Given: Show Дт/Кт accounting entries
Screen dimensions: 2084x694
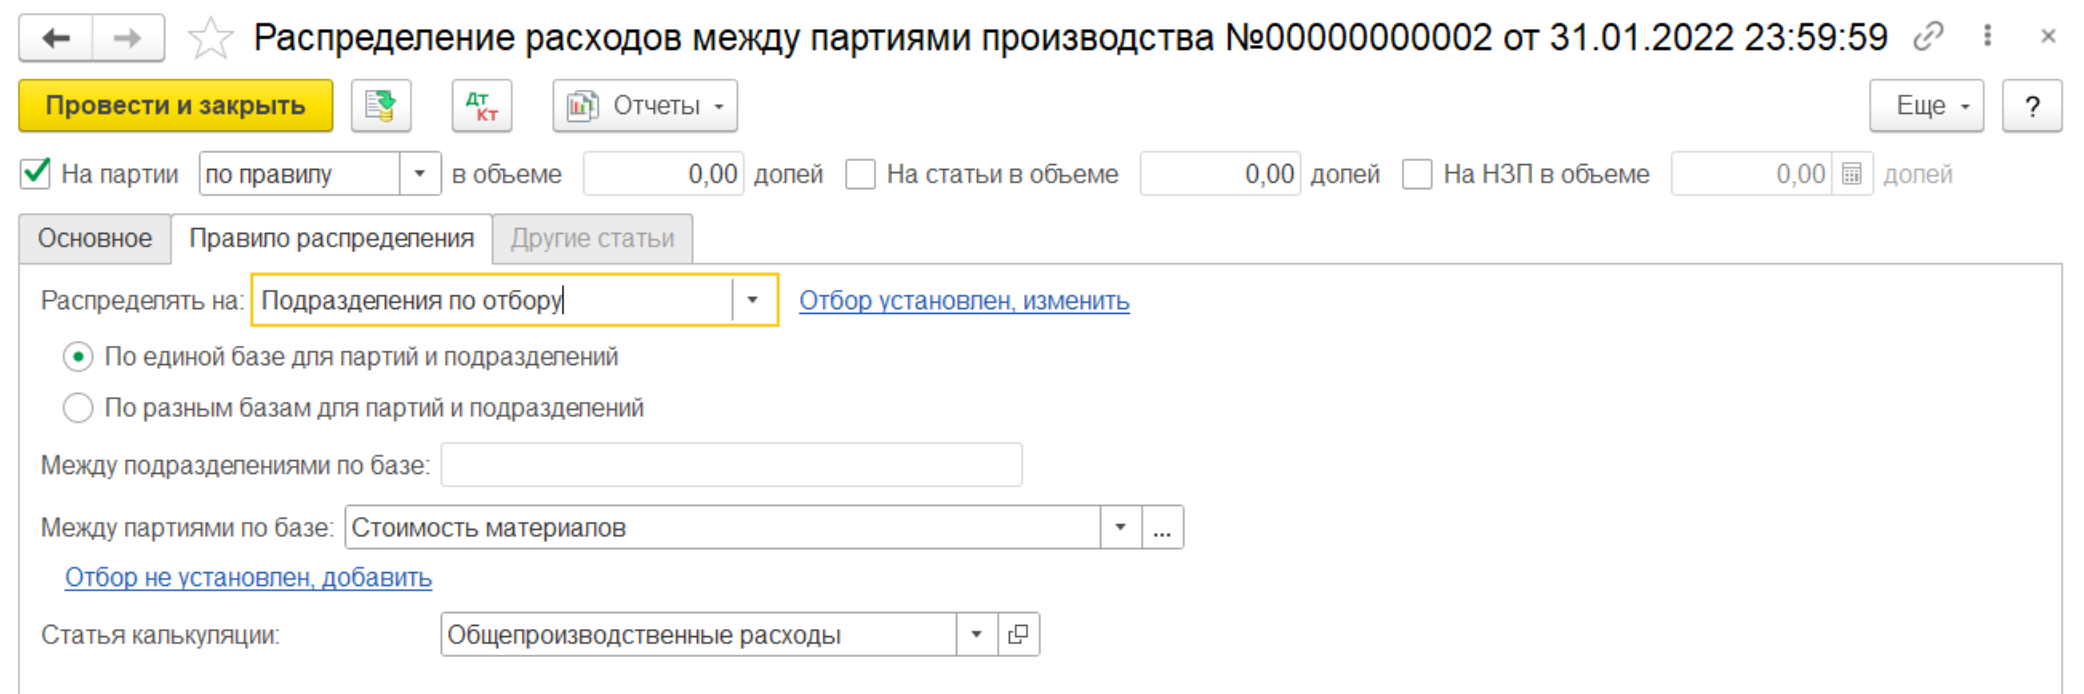Looking at the screenshot, I should pyautogui.click(x=482, y=106).
